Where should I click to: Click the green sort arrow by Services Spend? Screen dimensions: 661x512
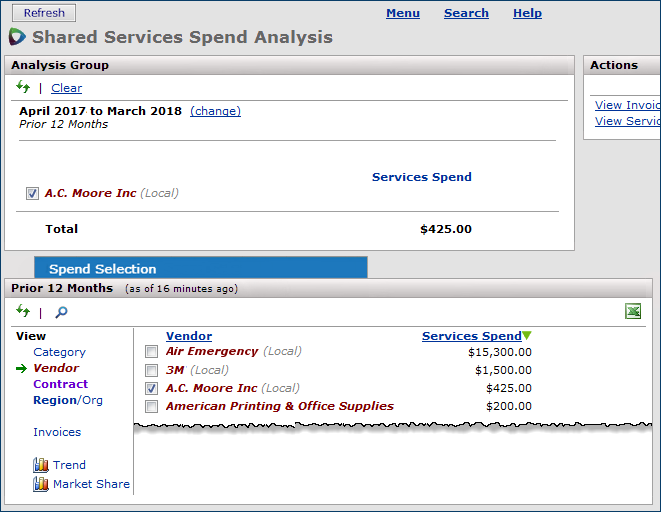[527, 336]
